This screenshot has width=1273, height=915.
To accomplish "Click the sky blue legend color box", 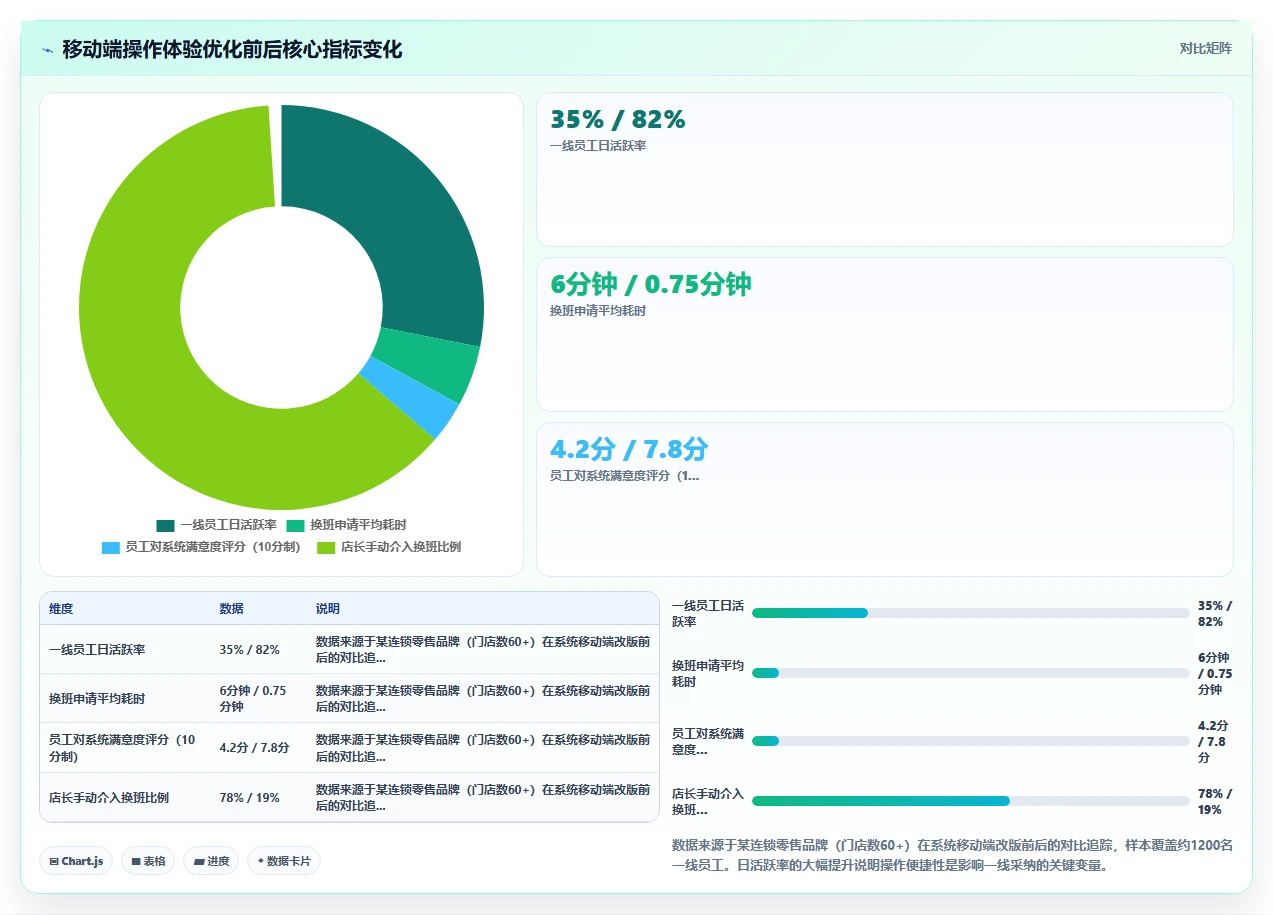I will click(111, 547).
